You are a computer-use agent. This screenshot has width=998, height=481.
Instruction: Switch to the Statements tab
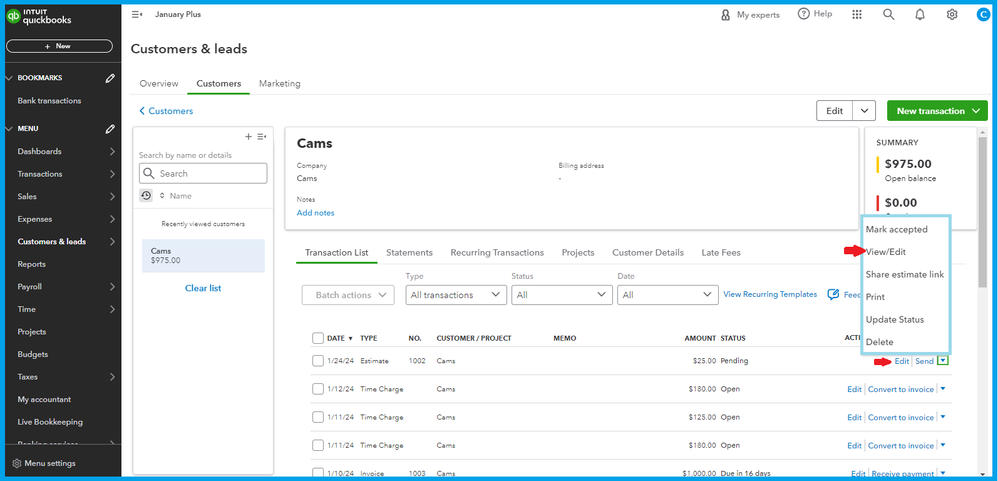click(x=409, y=253)
